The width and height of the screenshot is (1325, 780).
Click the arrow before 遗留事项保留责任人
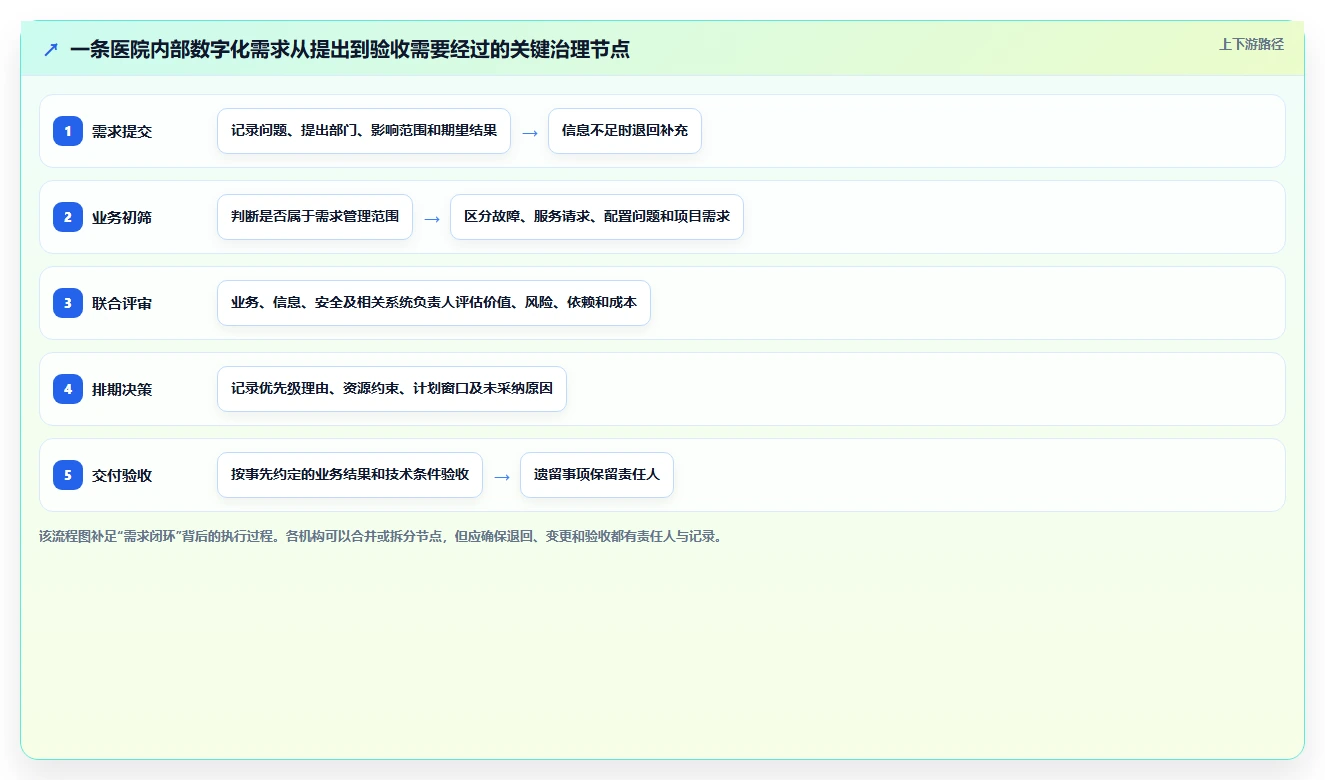502,476
